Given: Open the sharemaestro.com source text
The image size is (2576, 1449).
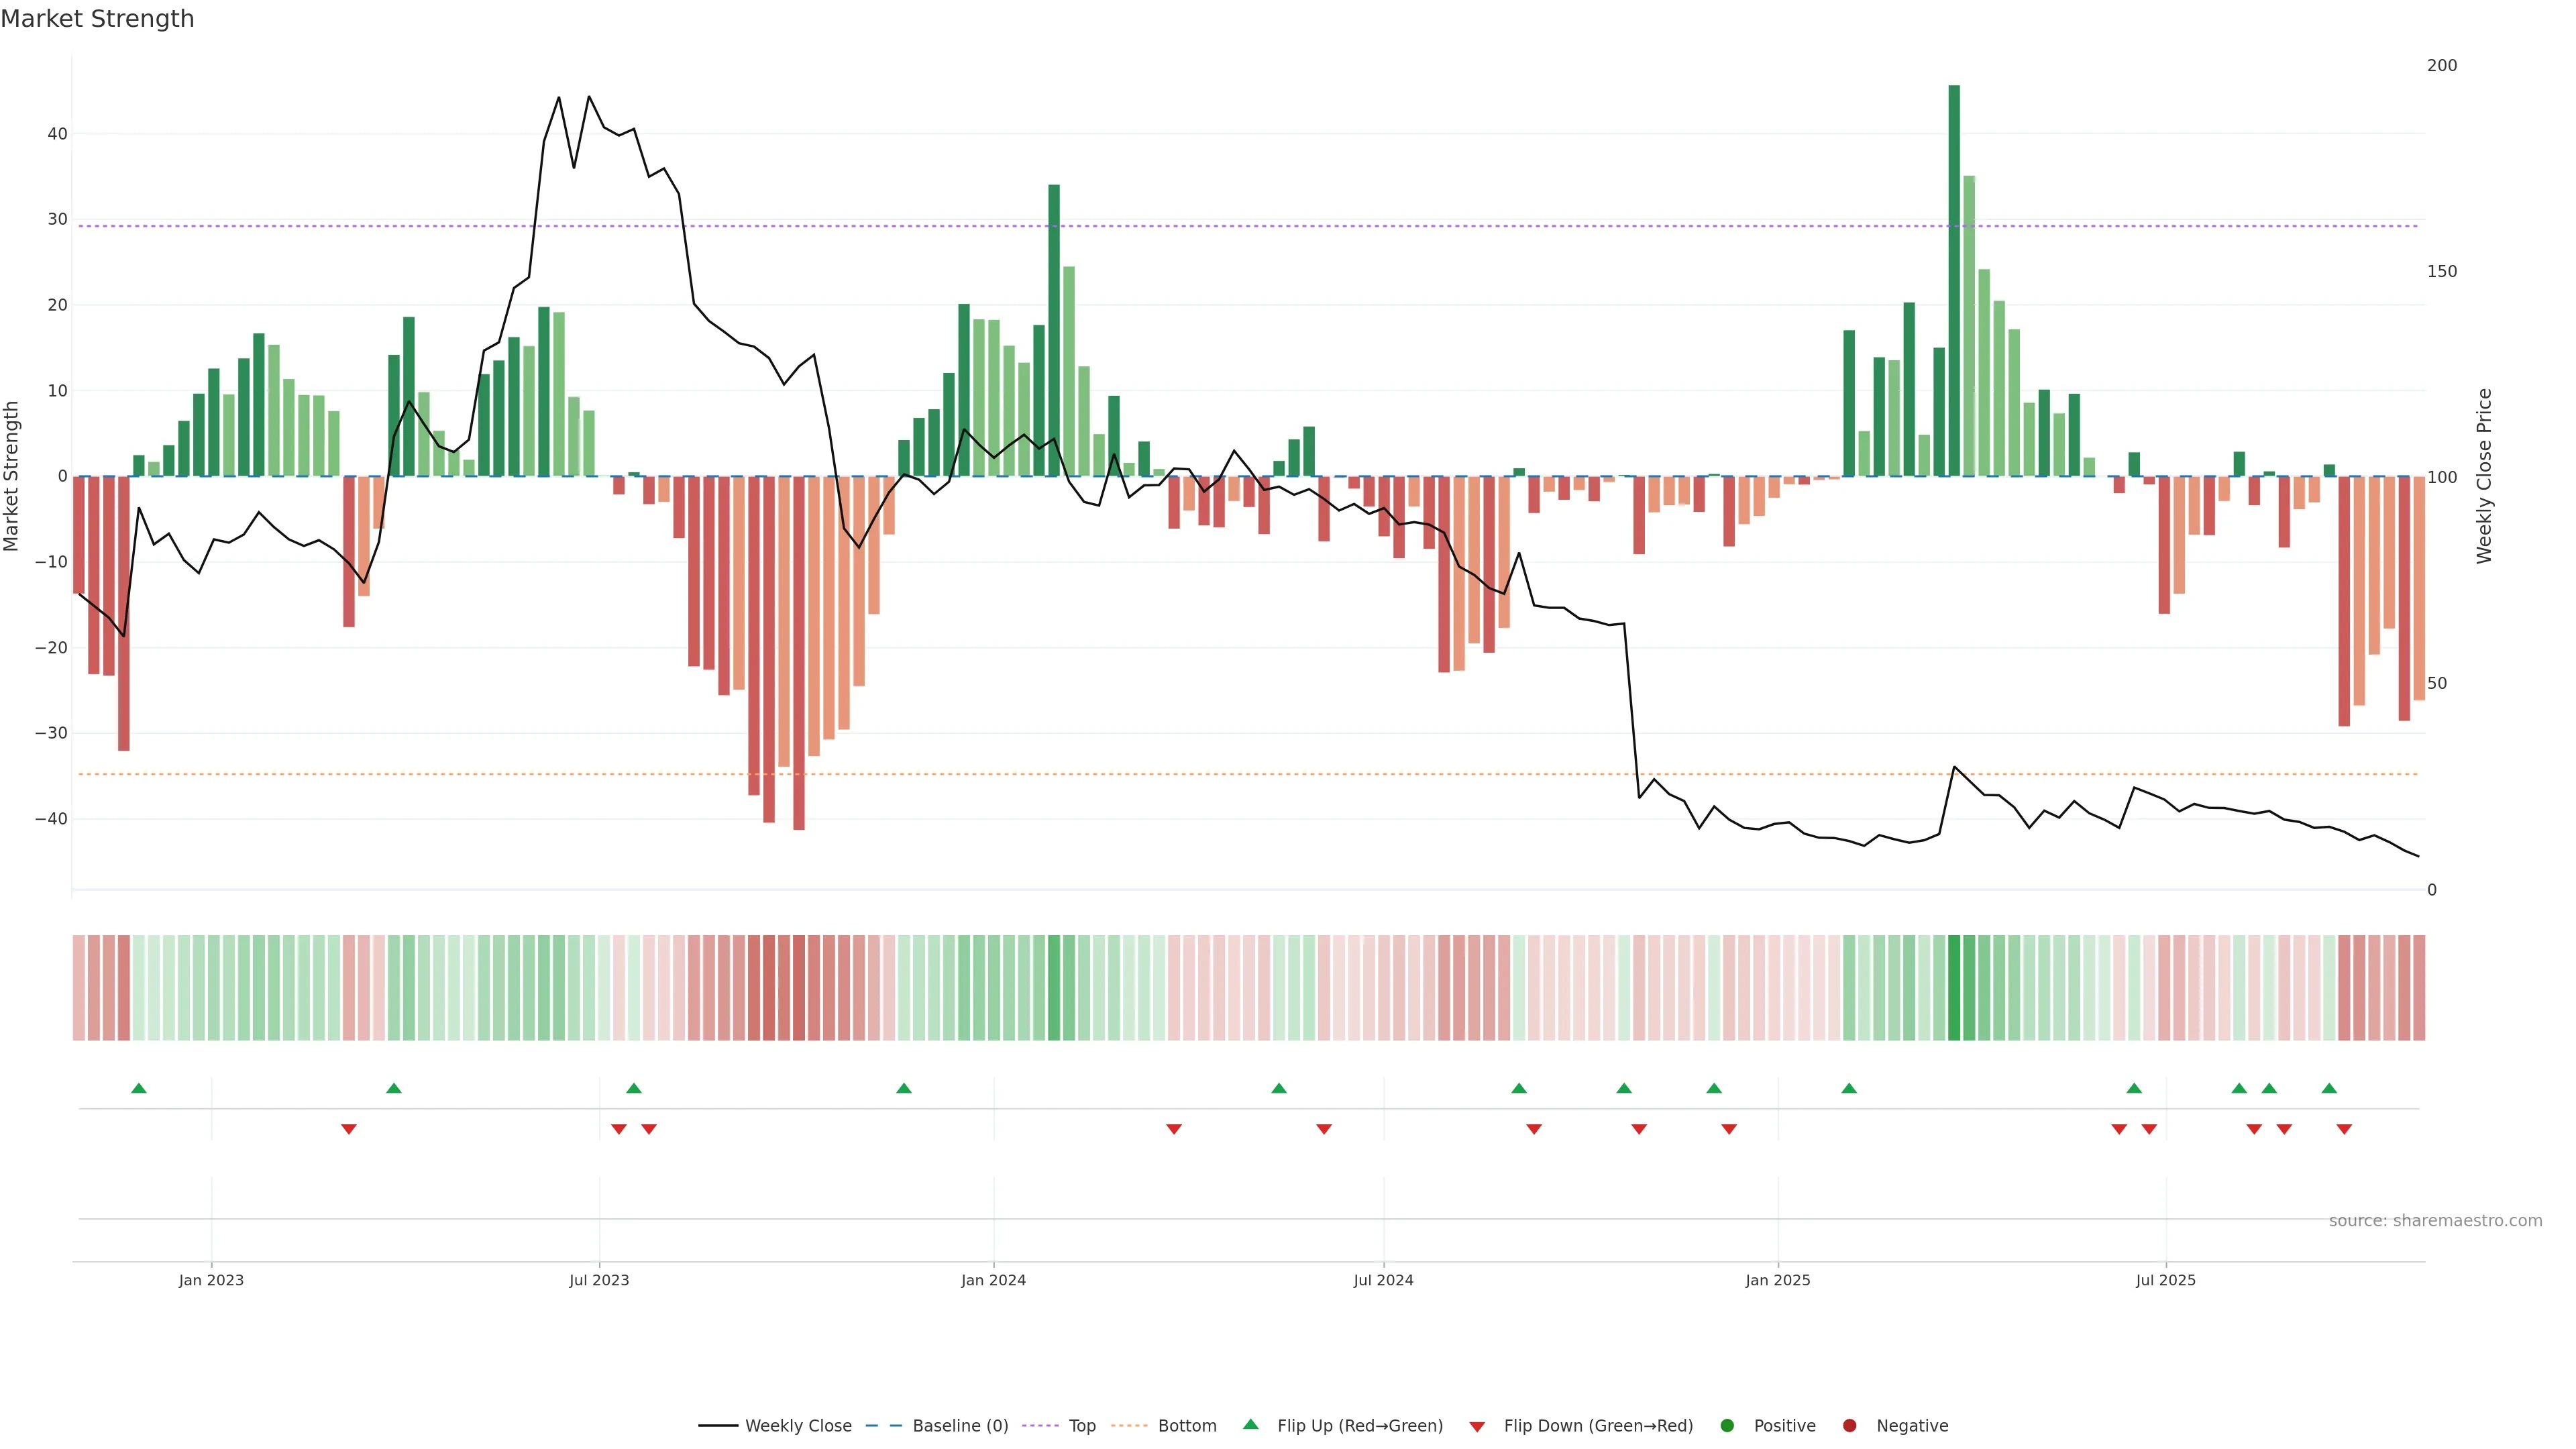Looking at the screenshot, I should (x=2435, y=1221).
